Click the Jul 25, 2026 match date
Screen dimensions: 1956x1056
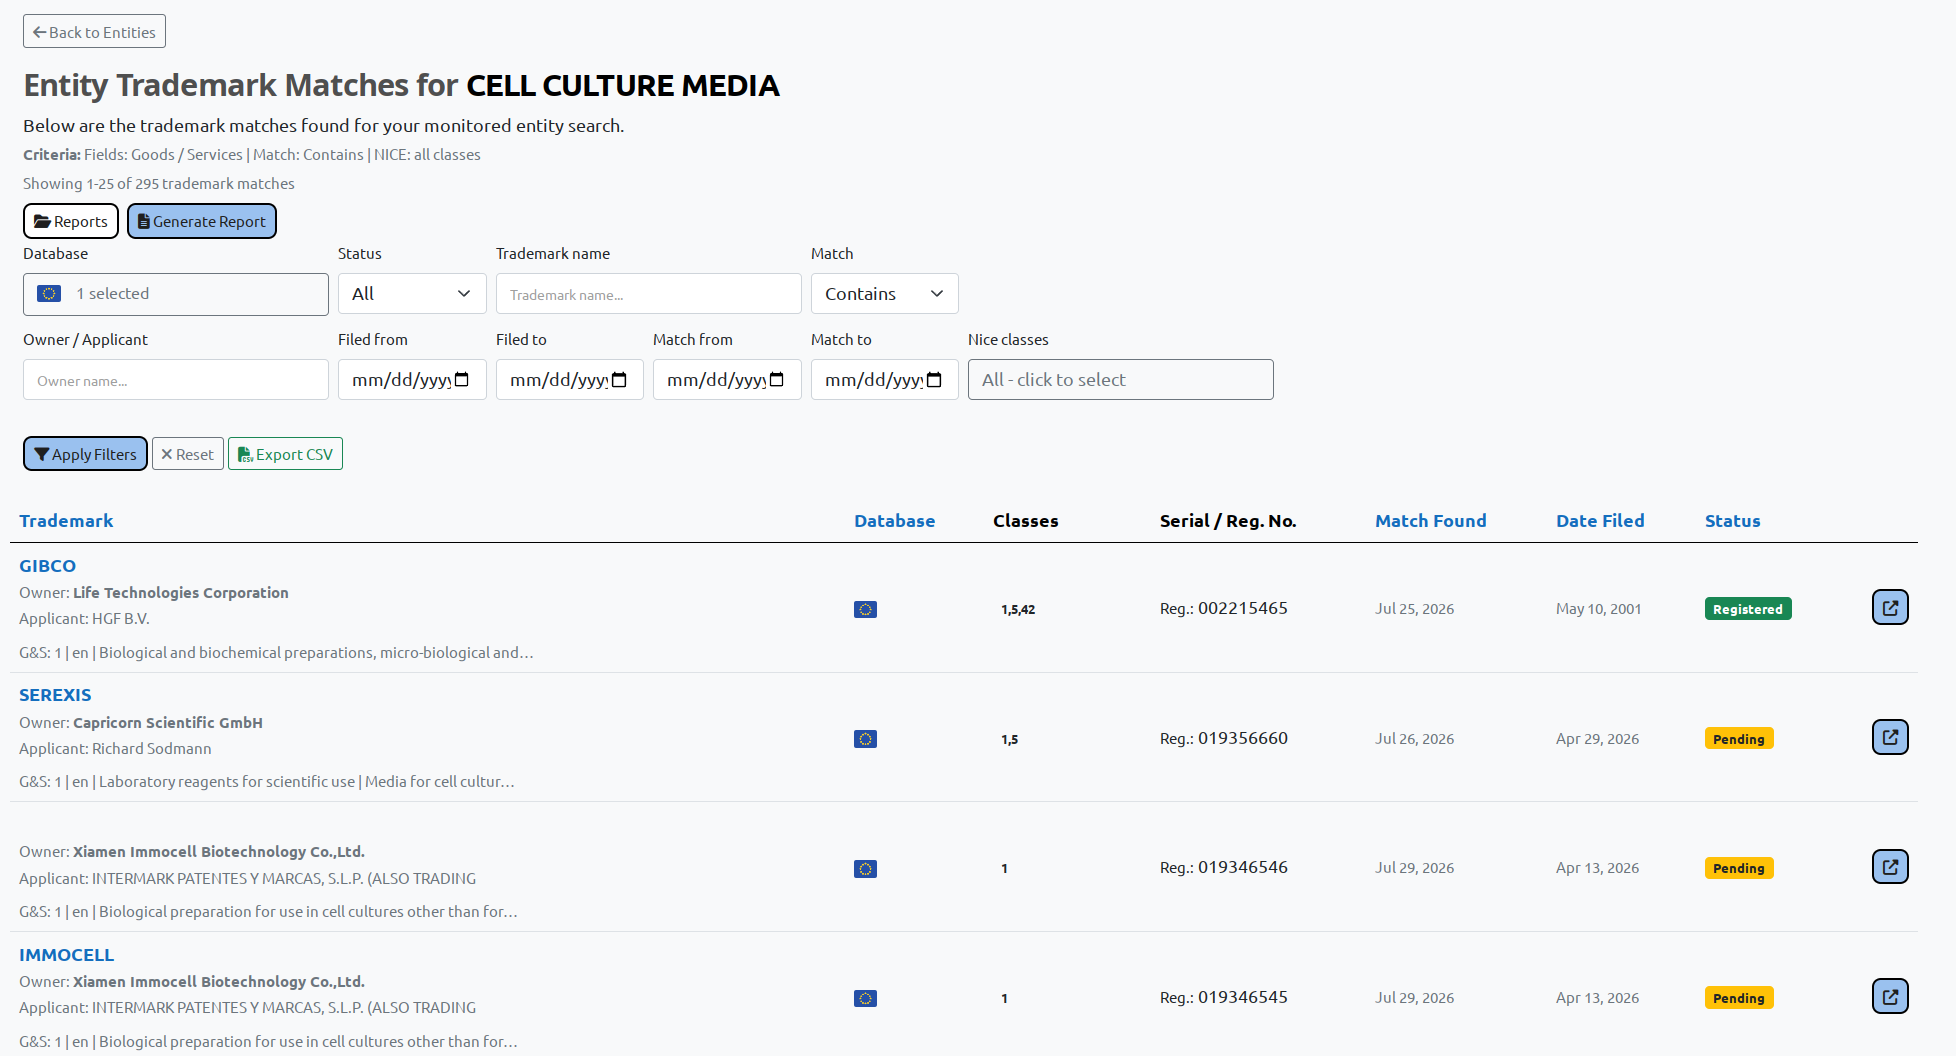pyautogui.click(x=1414, y=609)
